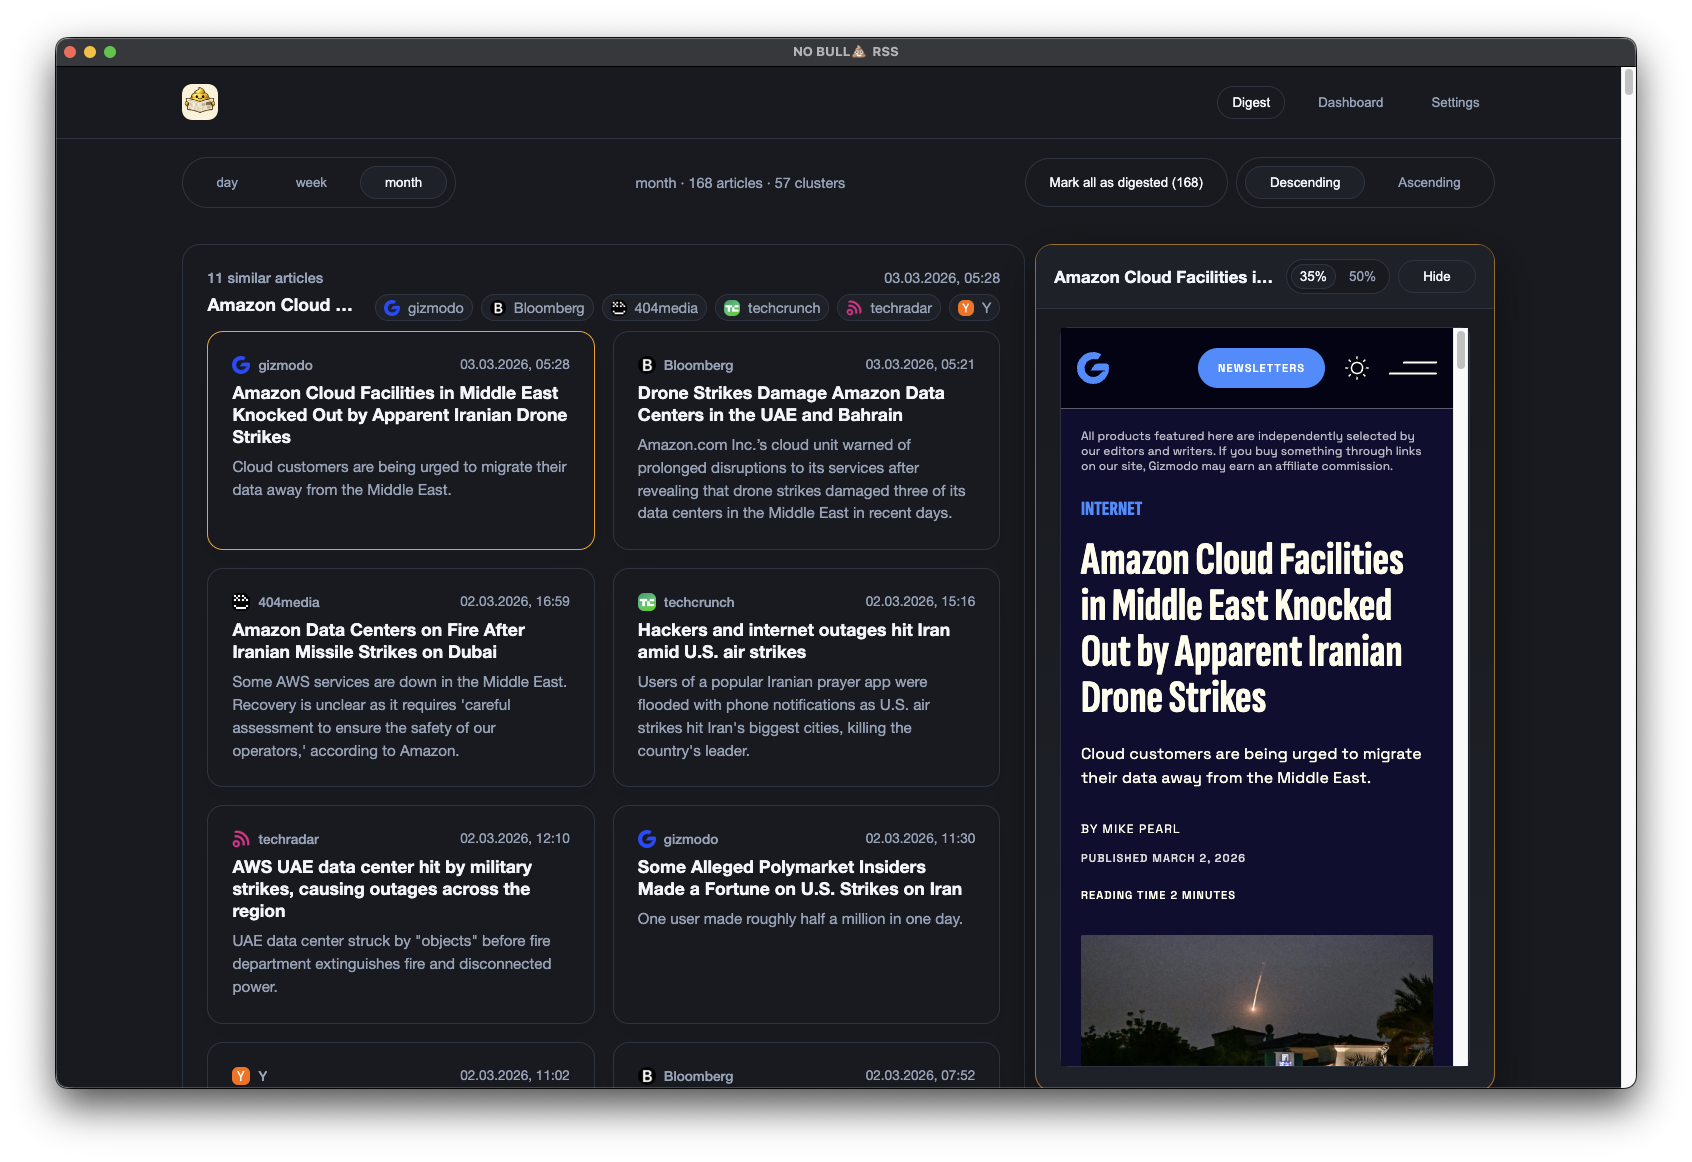Click the preview pane scrollbar
The image size is (1692, 1162).
point(1461,350)
